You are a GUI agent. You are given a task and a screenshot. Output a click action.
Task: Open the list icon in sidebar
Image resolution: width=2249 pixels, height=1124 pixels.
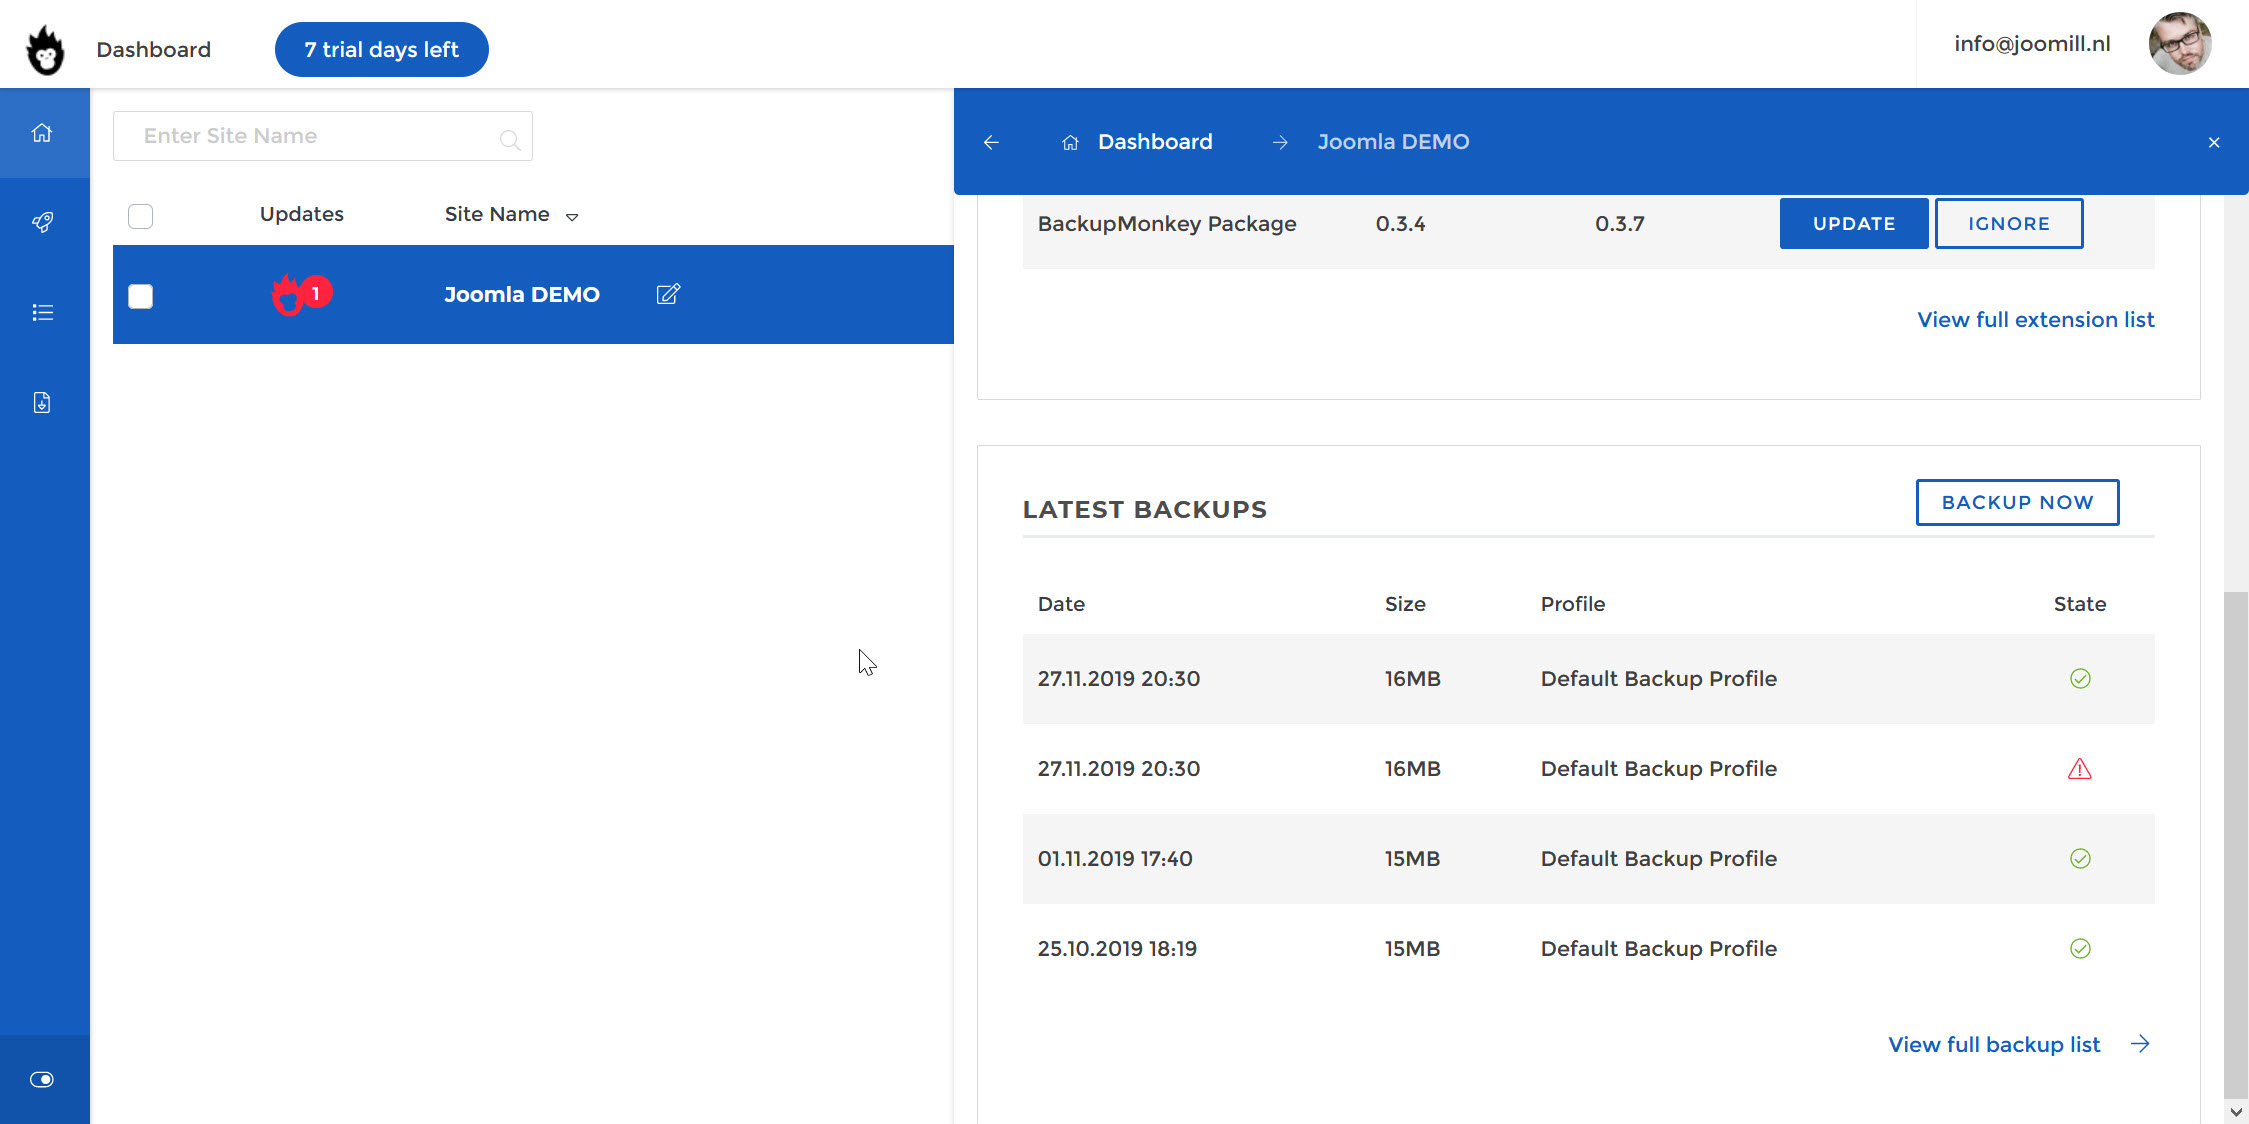pos(42,312)
